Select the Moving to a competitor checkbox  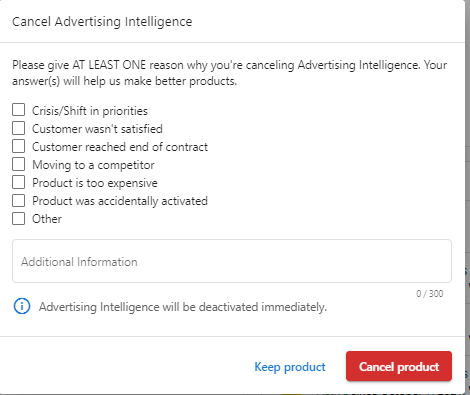(x=18, y=164)
